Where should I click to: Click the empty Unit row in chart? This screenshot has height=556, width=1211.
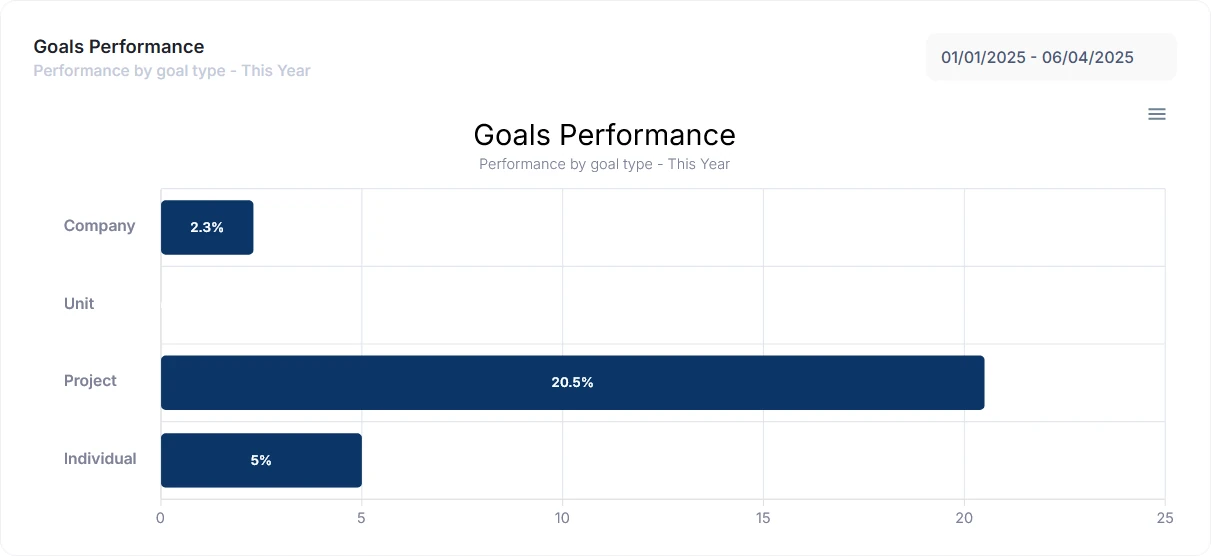coord(663,305)
